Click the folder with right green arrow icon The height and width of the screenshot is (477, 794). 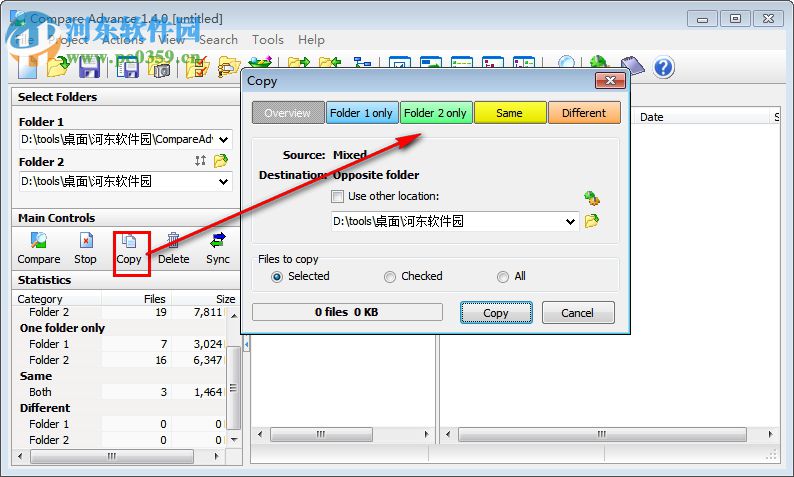point(298,62)
